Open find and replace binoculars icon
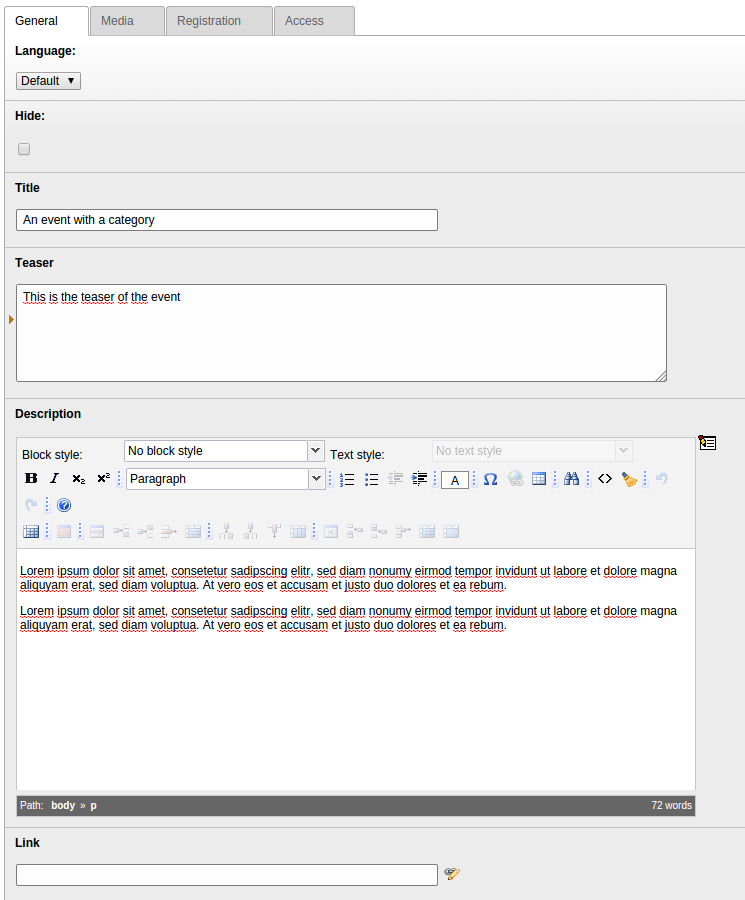 tap(571, 479)
